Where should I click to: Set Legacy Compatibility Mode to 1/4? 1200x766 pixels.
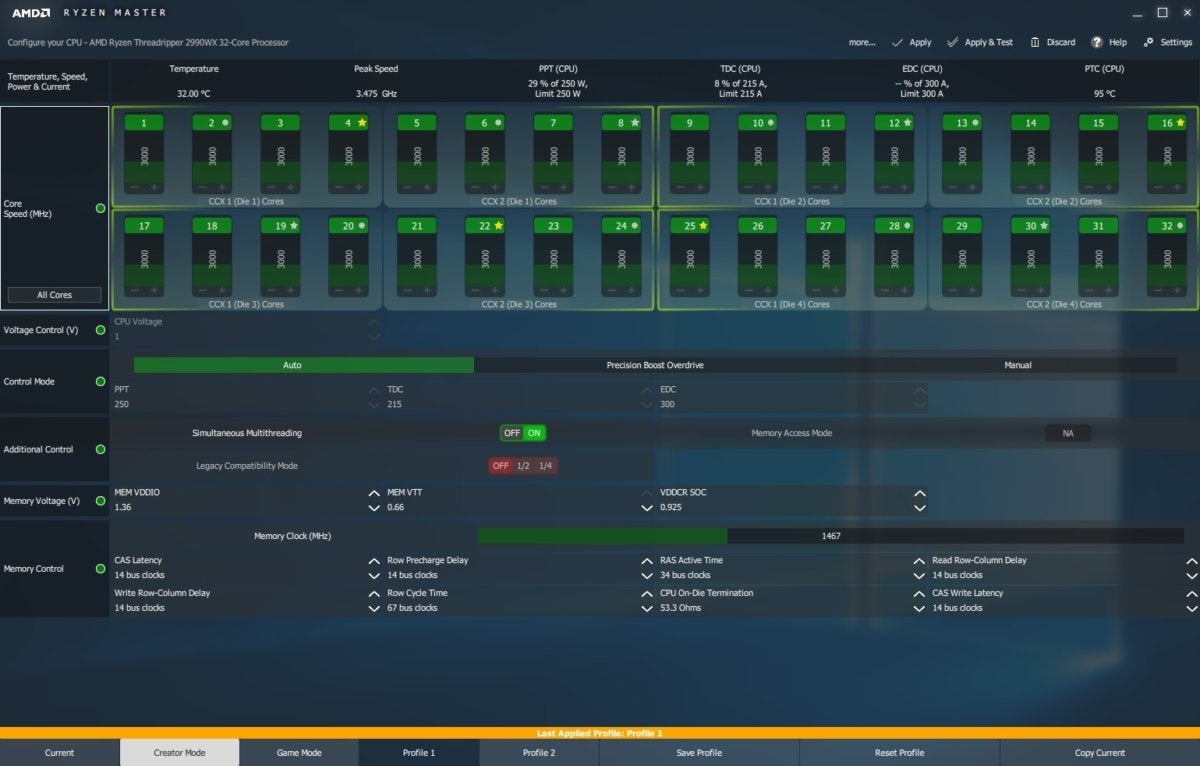click(545, 466)
